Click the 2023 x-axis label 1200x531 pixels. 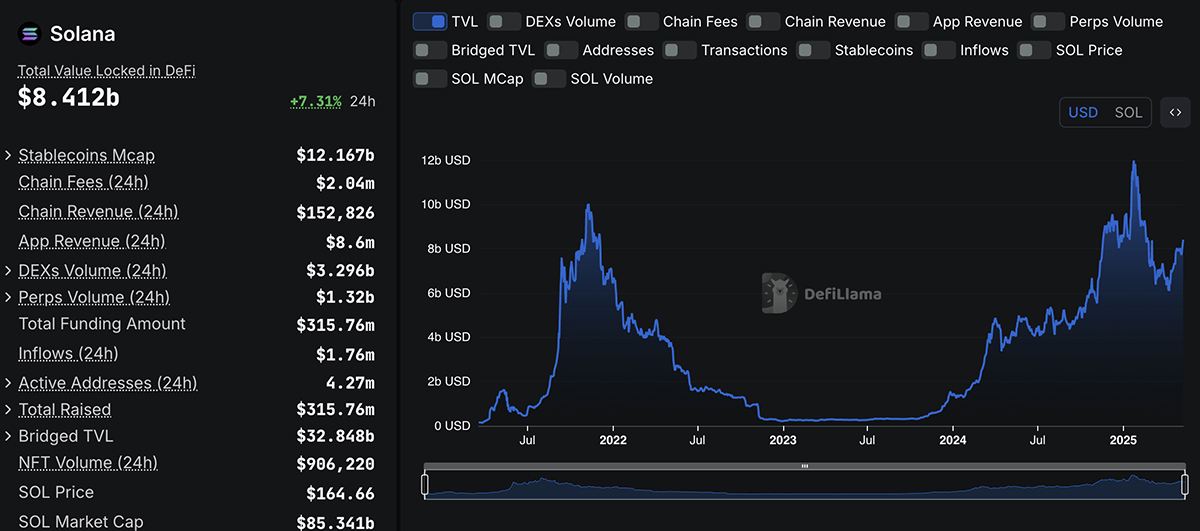pyautogui.click(x=782, y=439)
